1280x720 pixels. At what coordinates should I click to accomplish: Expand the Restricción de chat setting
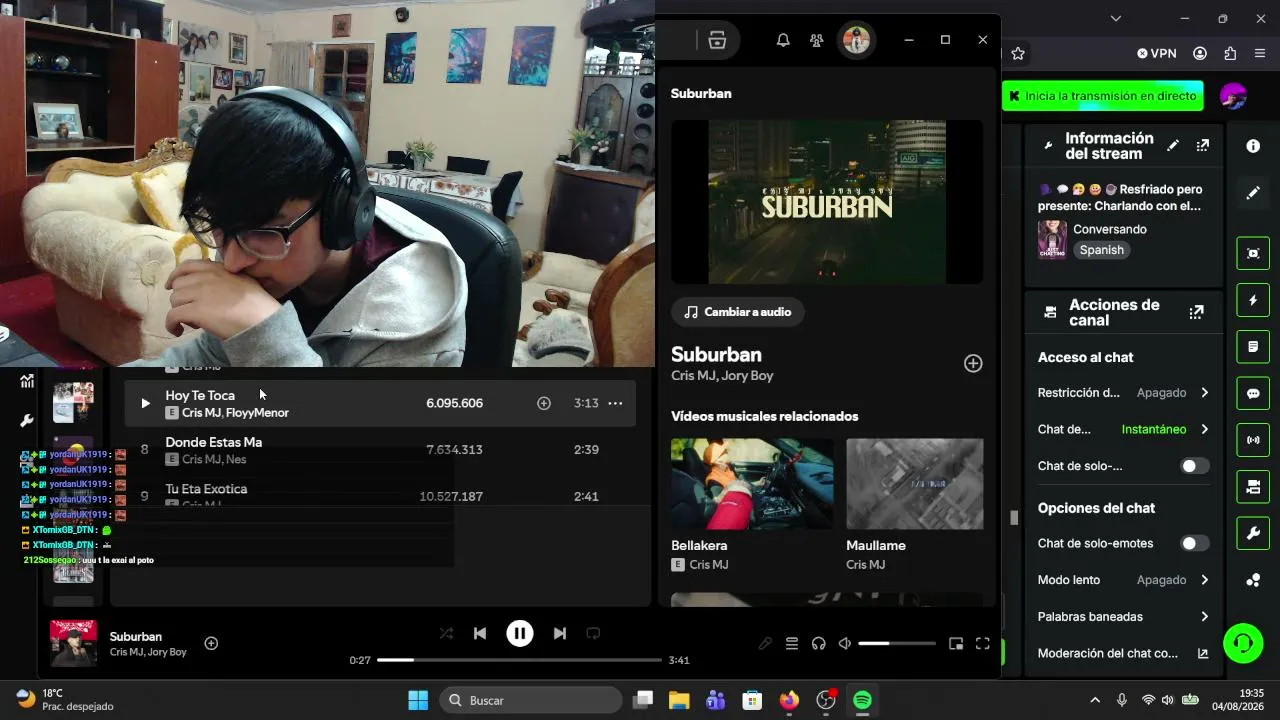pyautogui.click(x=1123, y=393)
